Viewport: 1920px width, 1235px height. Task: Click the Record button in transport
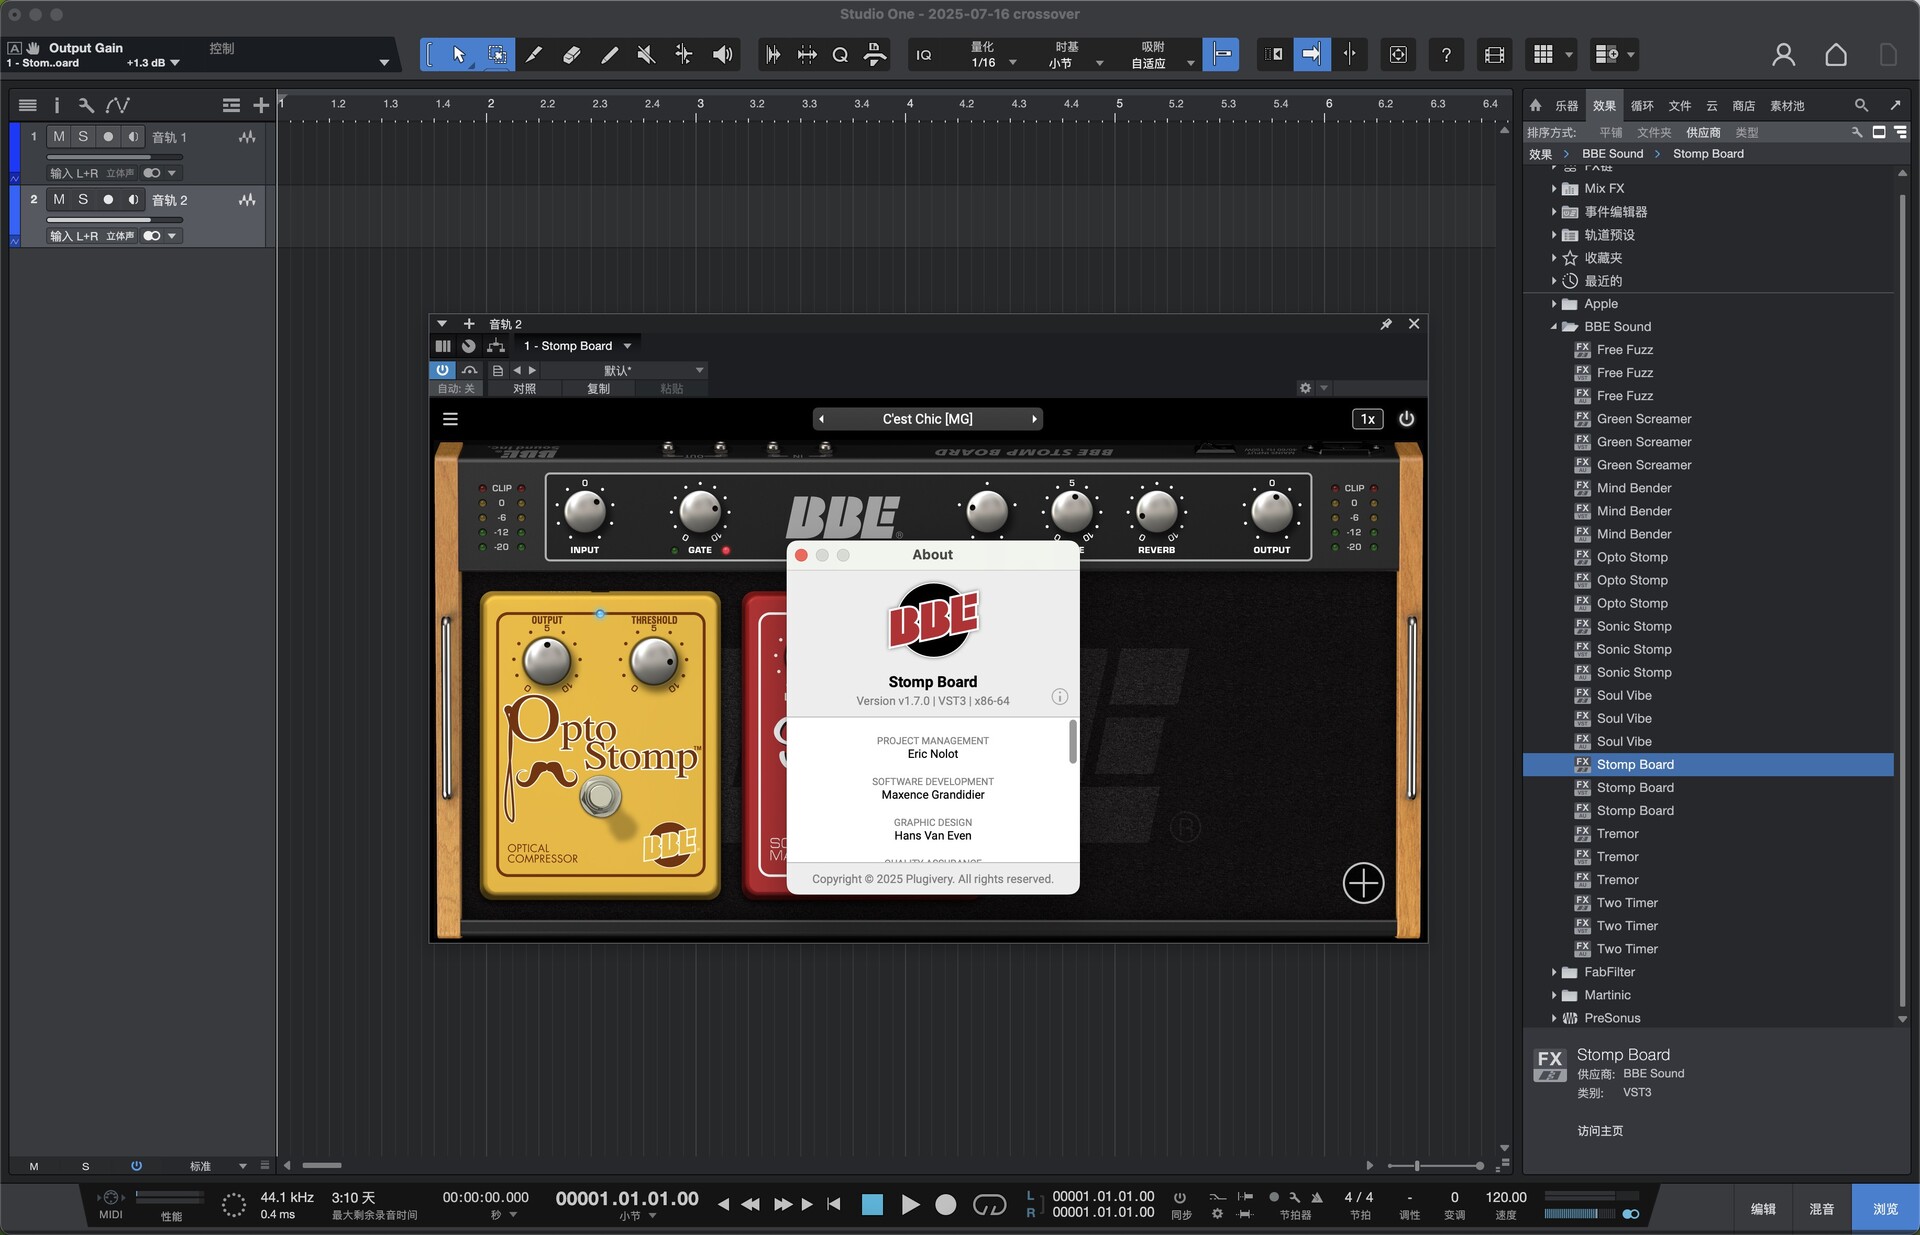[x=946, y=1205]
